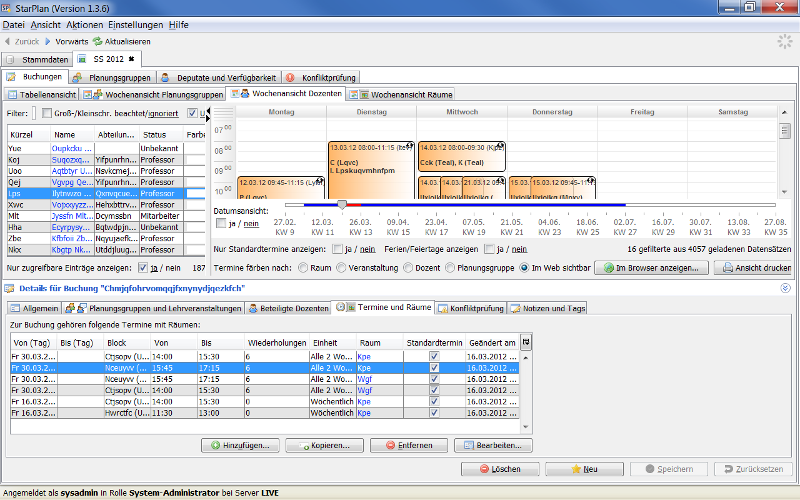Open the Einstellungen menu
The image size is (800, 500).
click(x=136, y=25)
